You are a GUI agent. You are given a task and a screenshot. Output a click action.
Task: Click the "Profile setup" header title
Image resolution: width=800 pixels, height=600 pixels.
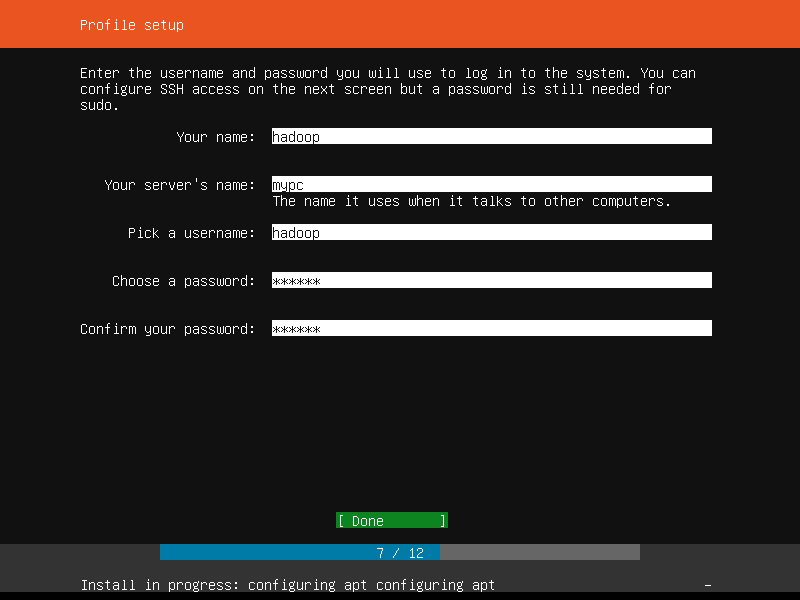(132, 25)
